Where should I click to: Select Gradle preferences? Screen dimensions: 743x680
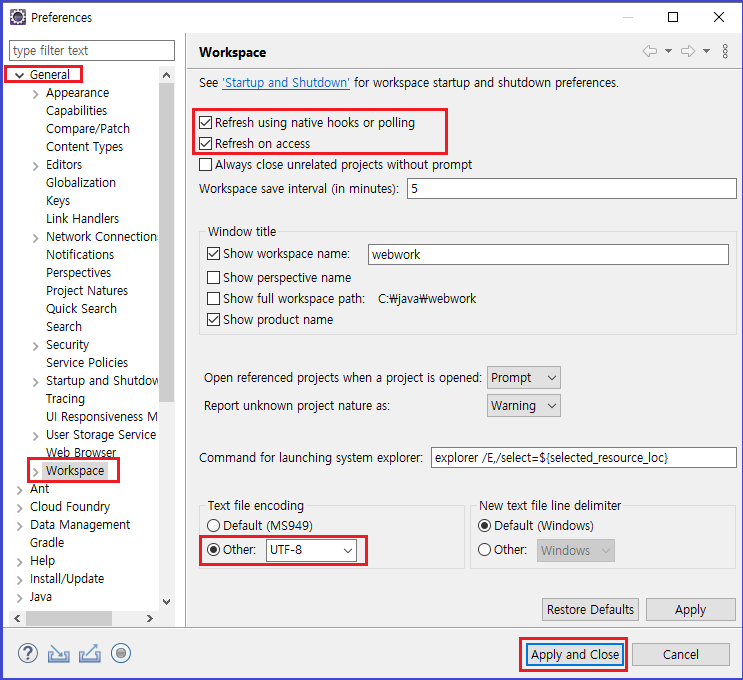pos(47,543)
